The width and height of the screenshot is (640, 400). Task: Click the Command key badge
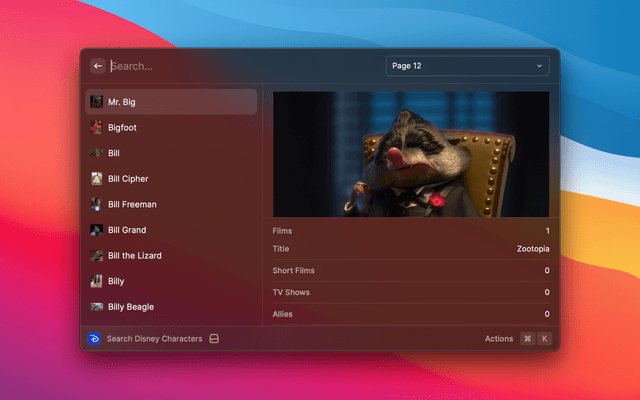pos(527,339)
